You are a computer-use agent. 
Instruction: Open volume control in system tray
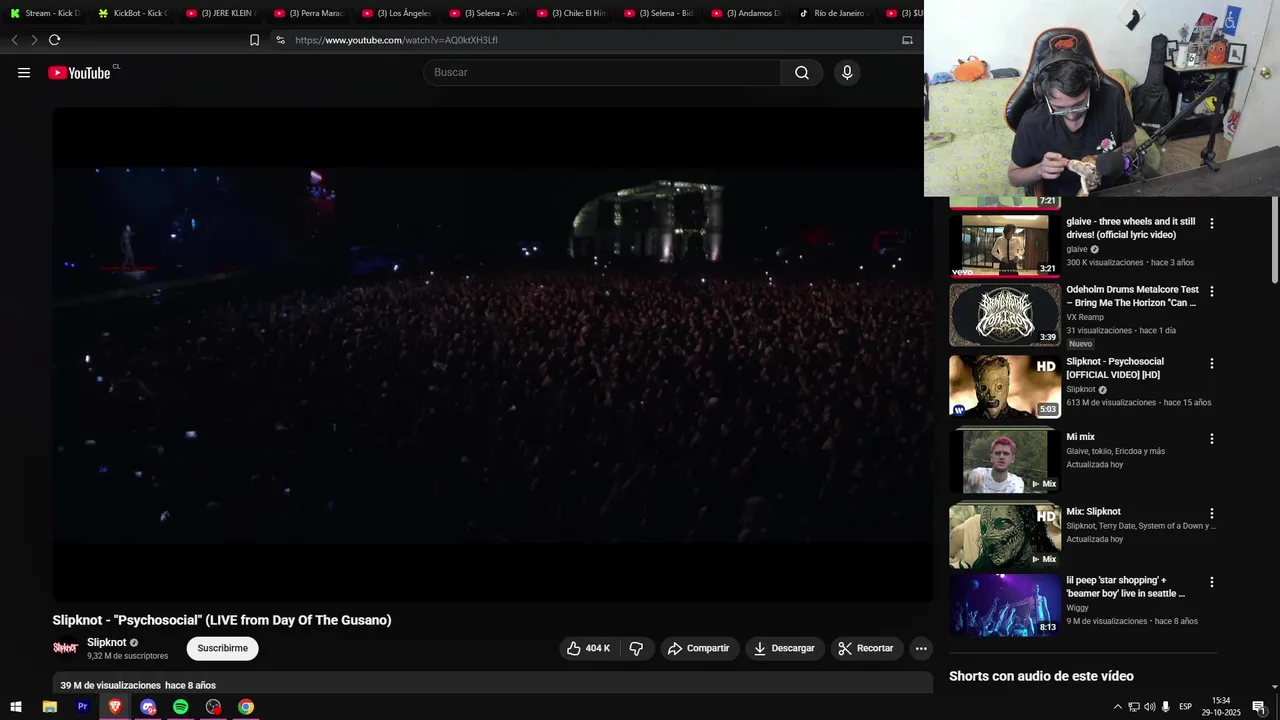1149,707
